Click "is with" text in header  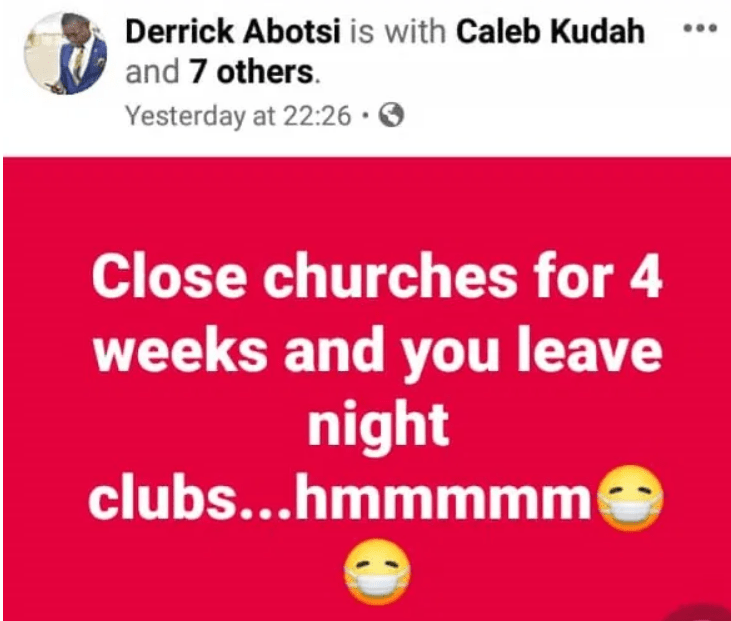[x=398, y=32]
